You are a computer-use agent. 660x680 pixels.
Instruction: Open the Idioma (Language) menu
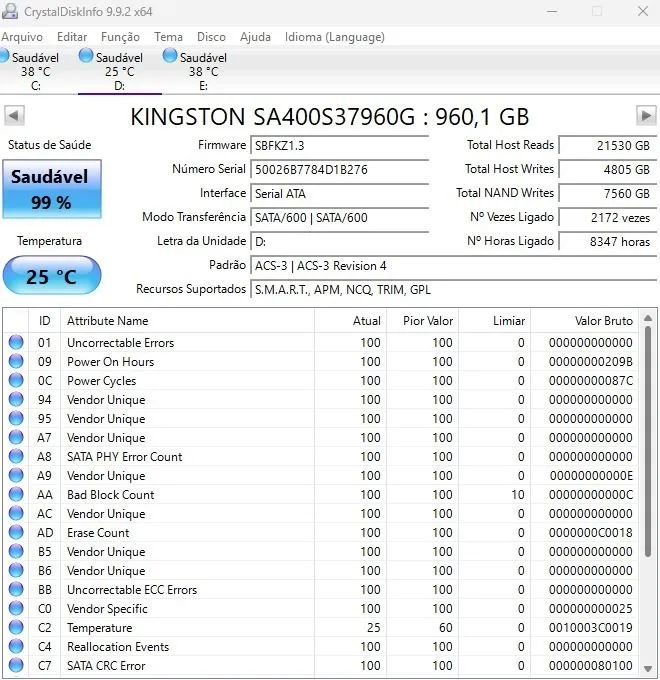(x=334, y=37)
